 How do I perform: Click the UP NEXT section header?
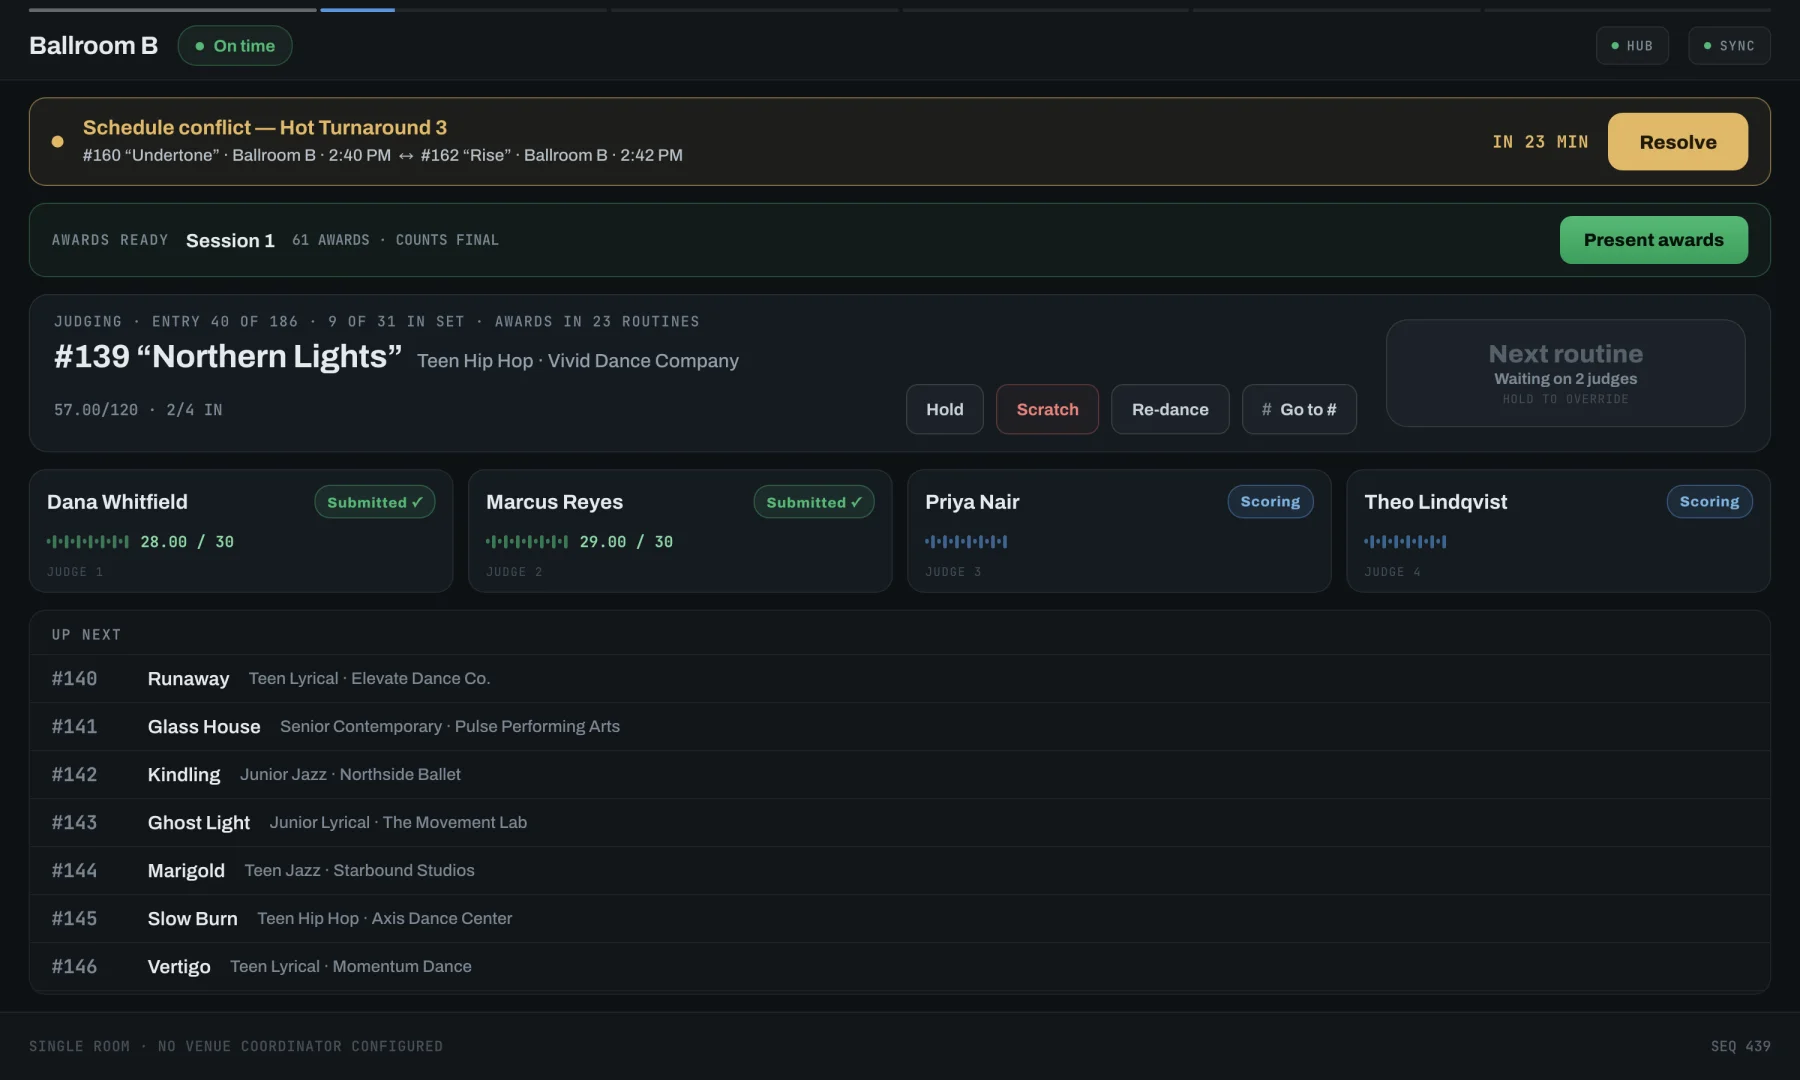coord(86,635)
